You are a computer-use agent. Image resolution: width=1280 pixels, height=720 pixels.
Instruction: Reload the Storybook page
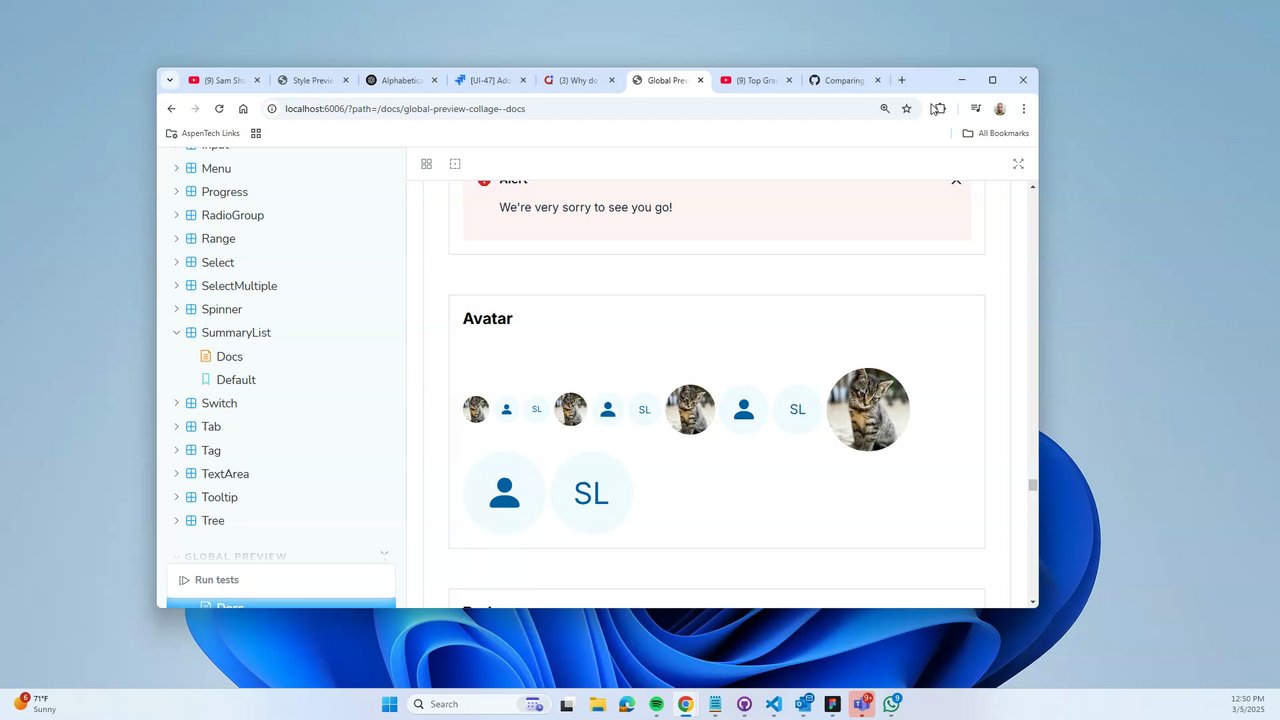tap(219, 109)
